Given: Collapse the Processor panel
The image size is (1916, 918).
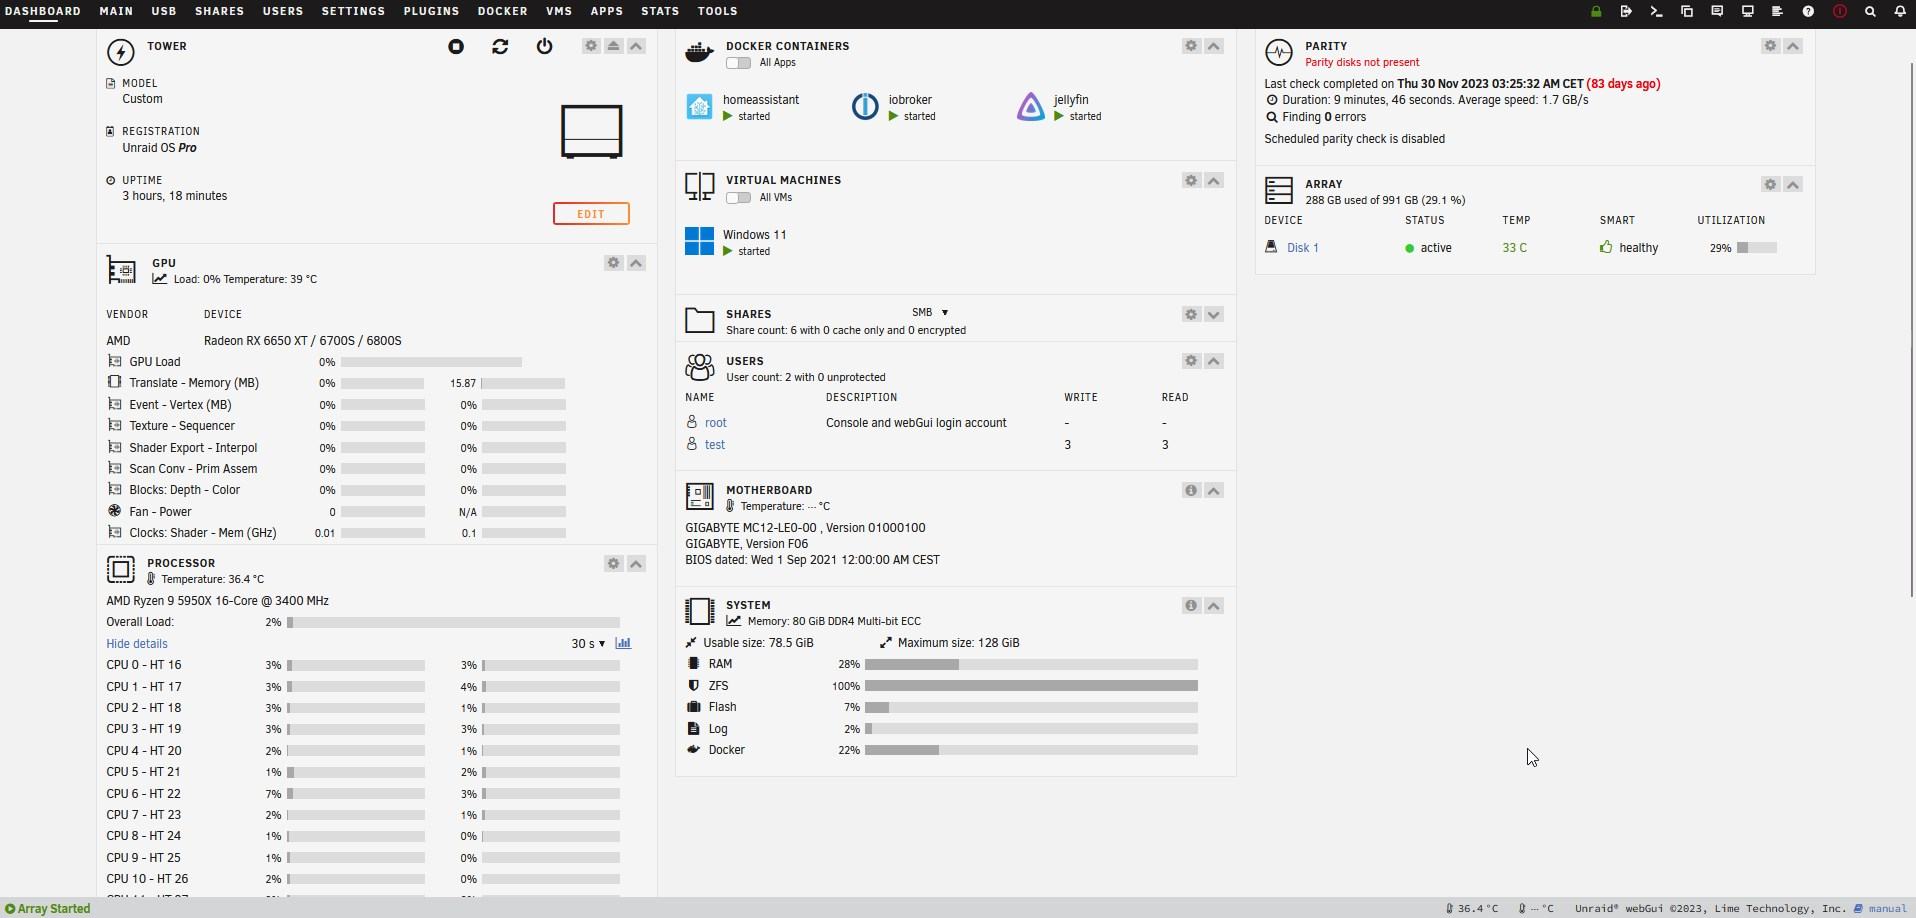Looking at the screenshot, I should 636,564.
